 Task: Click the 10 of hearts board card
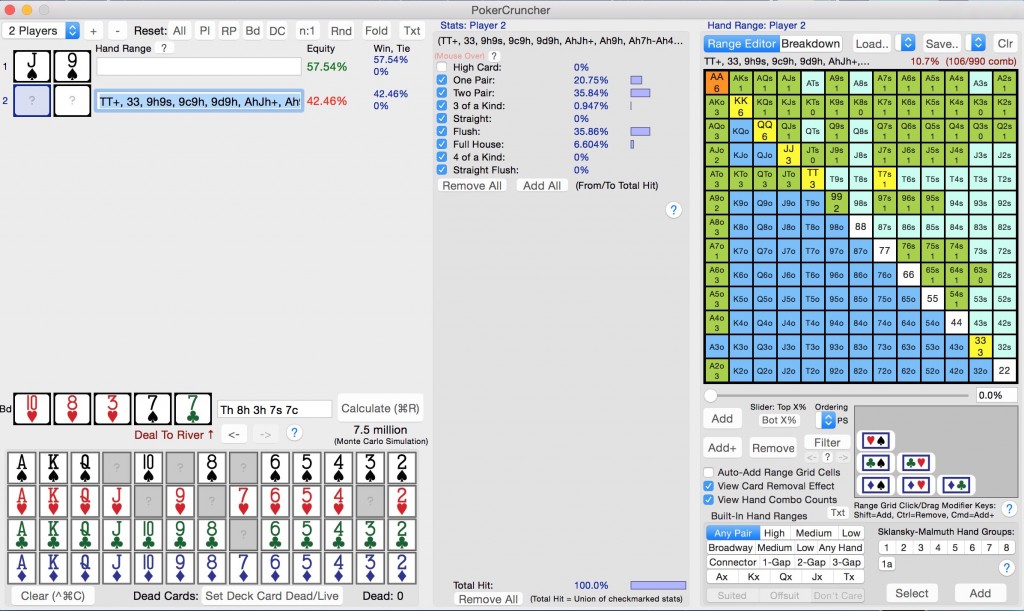click(32, 409)
